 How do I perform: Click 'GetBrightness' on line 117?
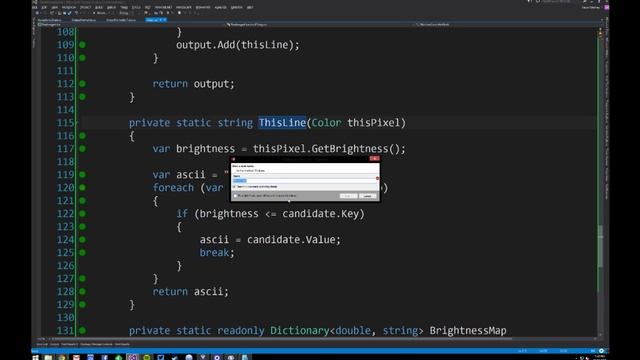coord(349,149)
